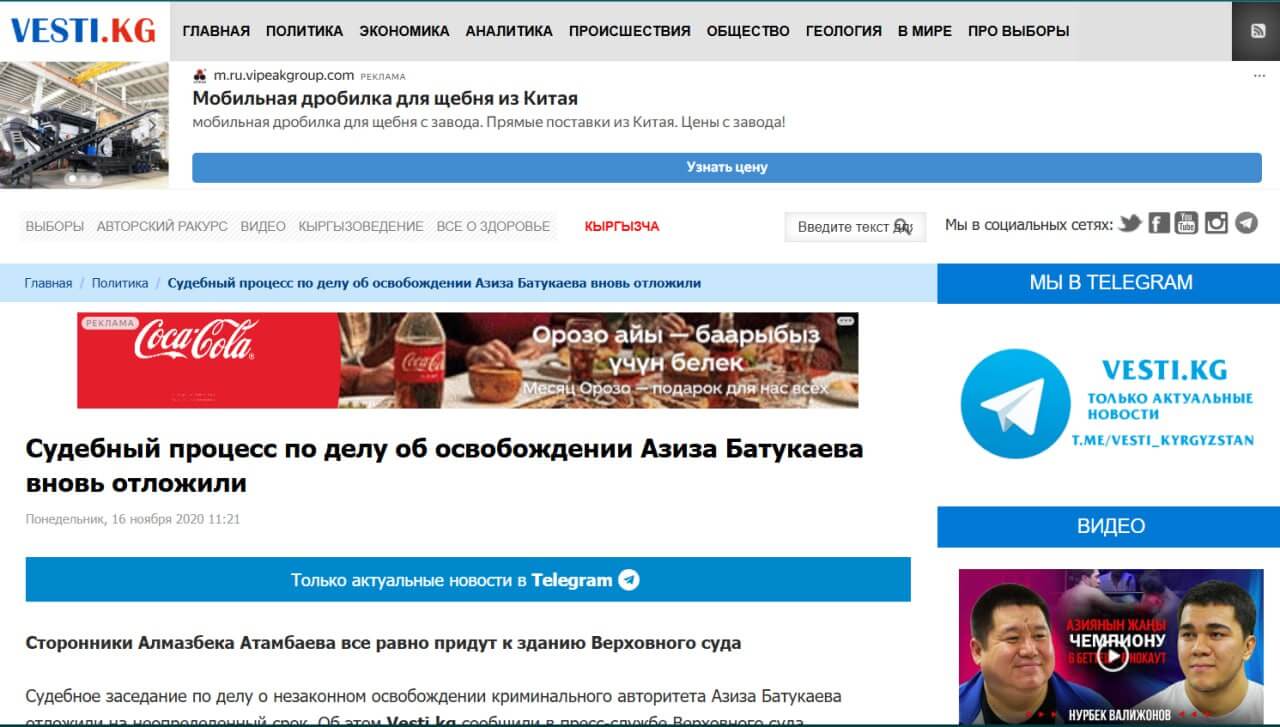
Task: Open the YouTube social icon
Action: tap(1187, 223)
